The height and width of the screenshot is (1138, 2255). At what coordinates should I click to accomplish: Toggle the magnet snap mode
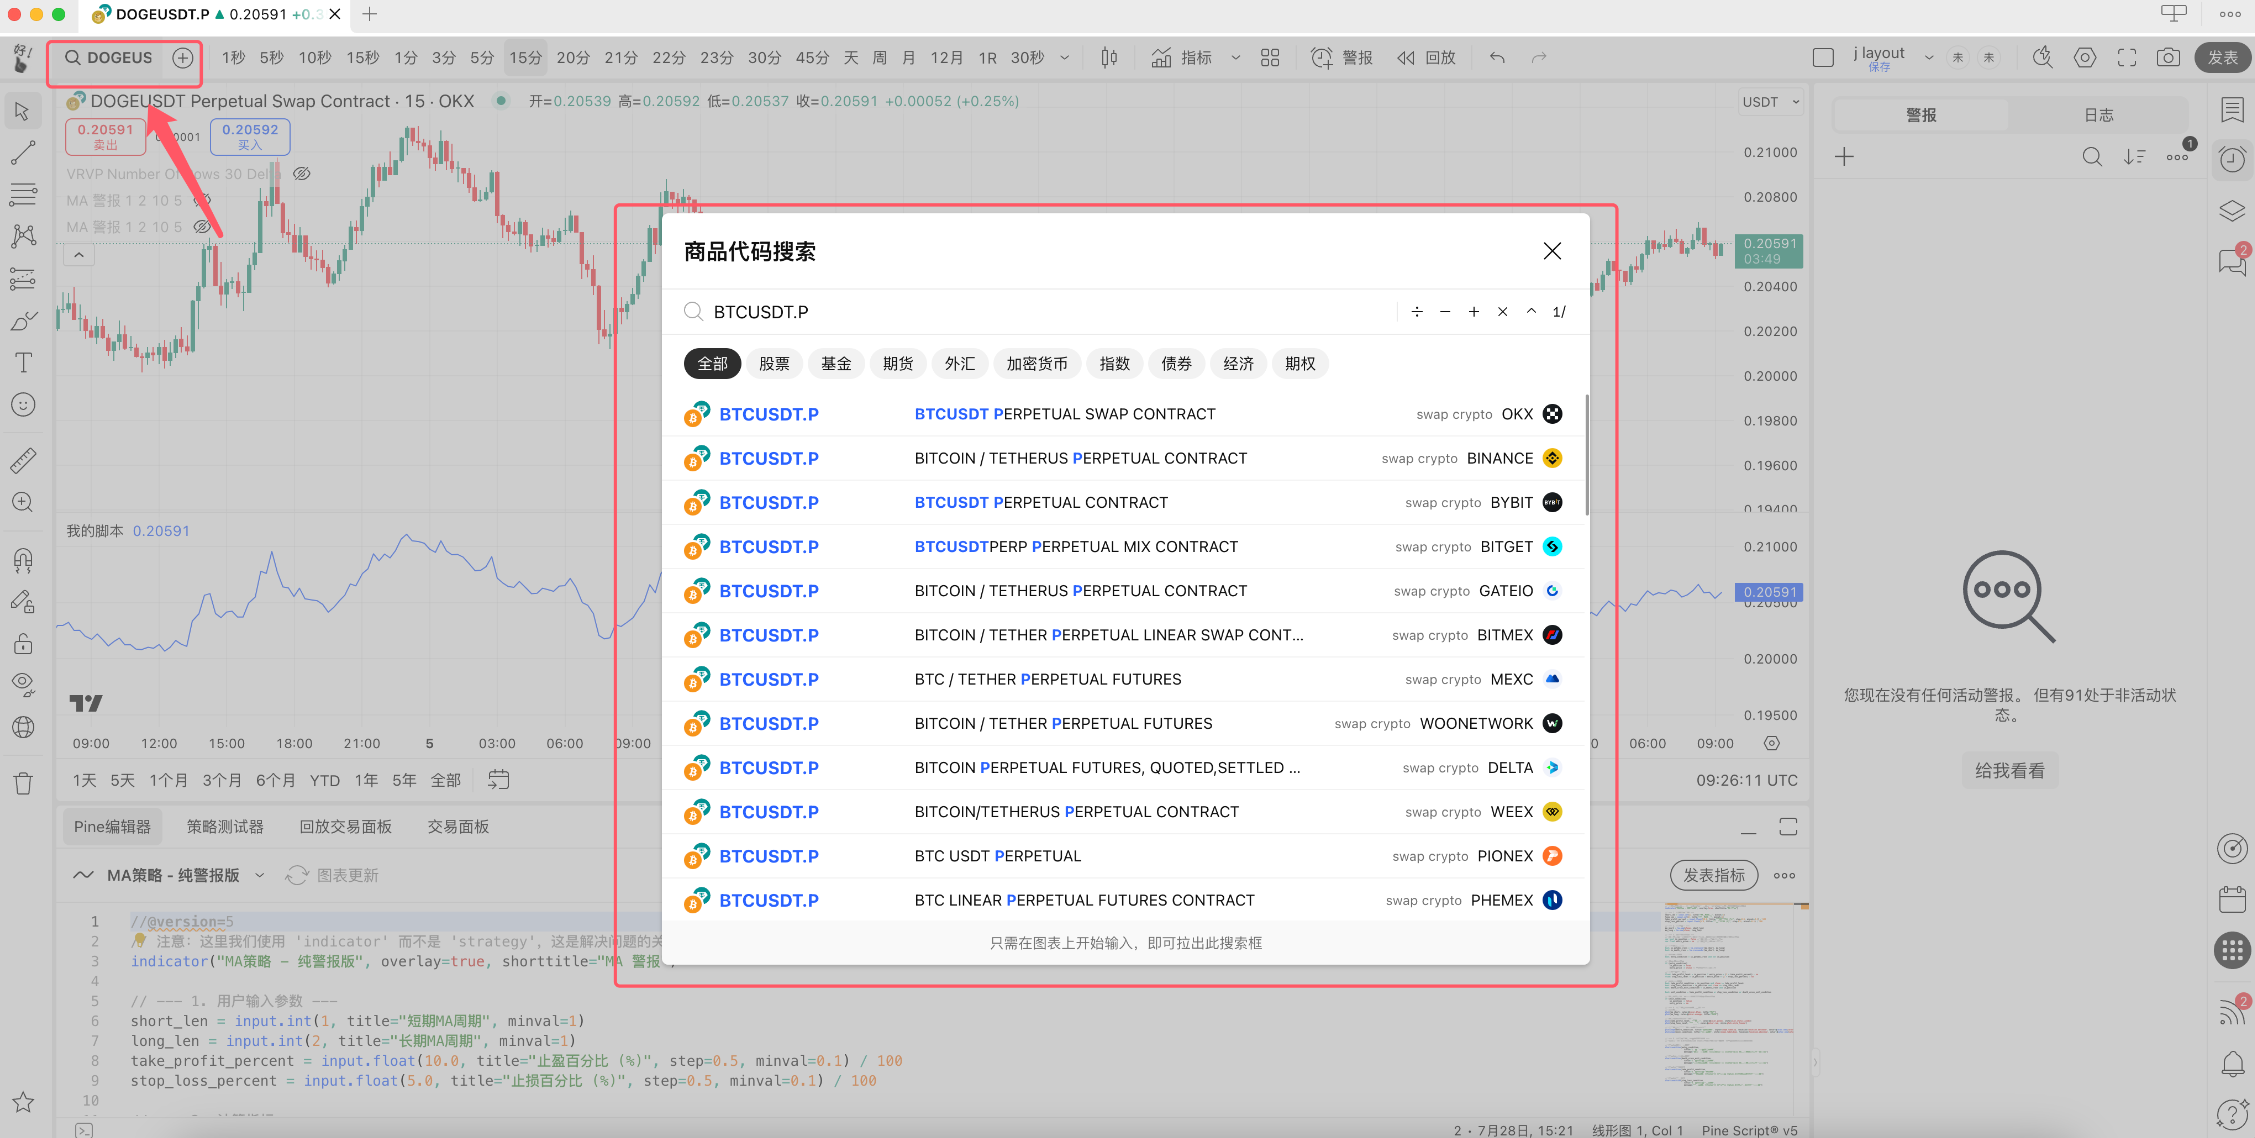click(x=23, y=560)
